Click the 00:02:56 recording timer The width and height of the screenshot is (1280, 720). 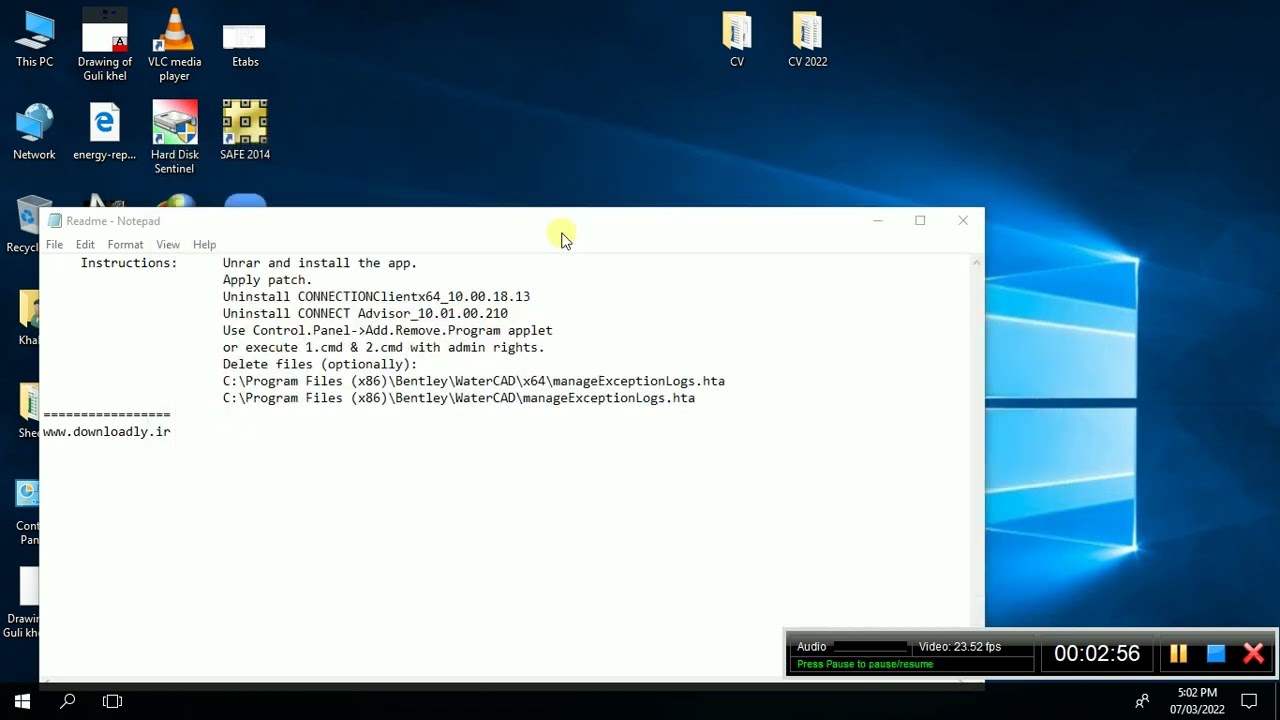click(1097, 654)
